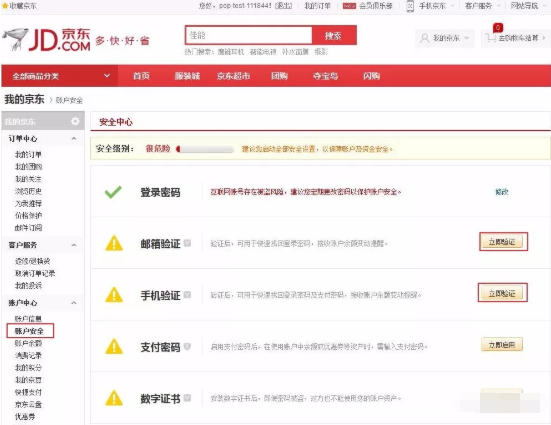The width and height of the screenshot is (551, 425).
Task: Open 我的关注 in the sidebar
Action: click(x=28, y=179)
